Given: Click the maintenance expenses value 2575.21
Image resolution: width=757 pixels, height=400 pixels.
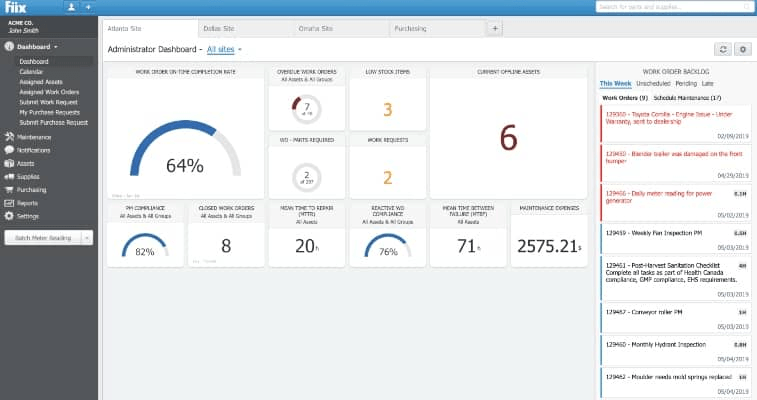Looking at the screenshot, I should pyautogui.click(x=549, y=246).
